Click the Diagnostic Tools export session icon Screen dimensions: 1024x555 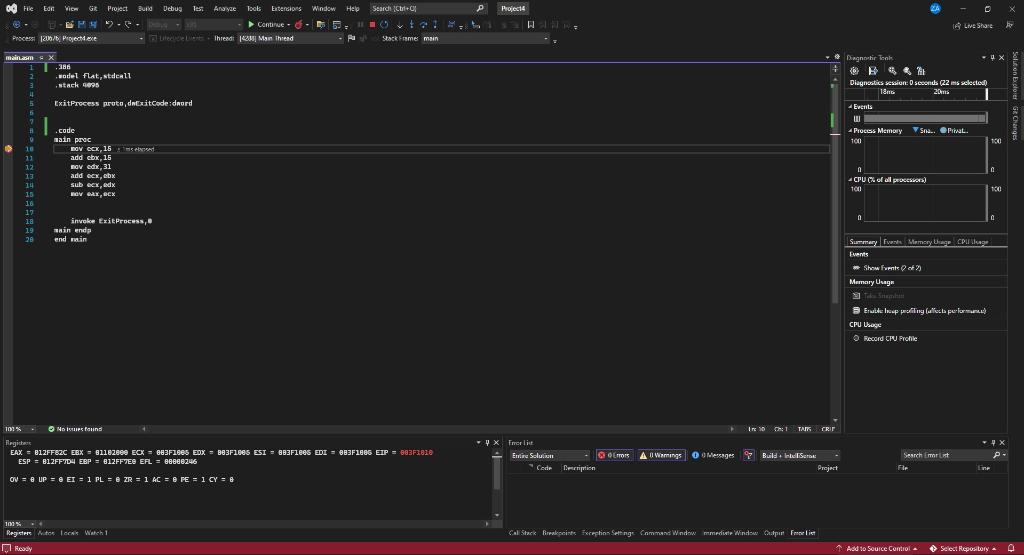click(x=872, y=71)
